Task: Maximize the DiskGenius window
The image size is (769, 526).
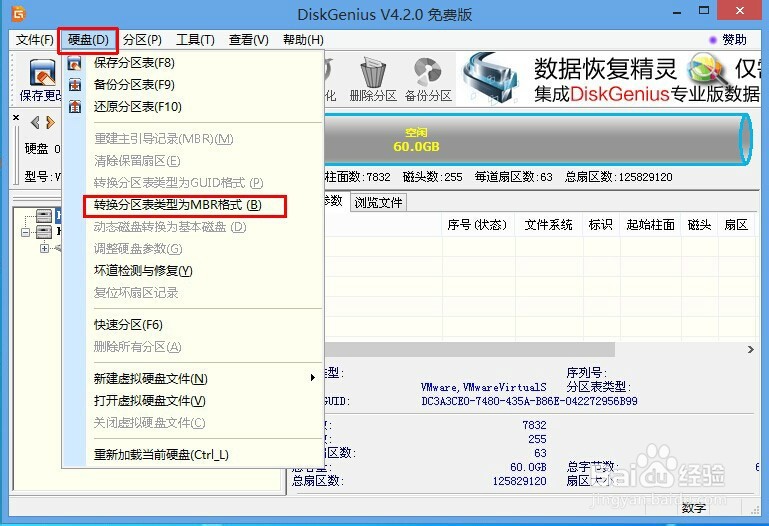Action: pyautogui.click(x=704, y=11)
